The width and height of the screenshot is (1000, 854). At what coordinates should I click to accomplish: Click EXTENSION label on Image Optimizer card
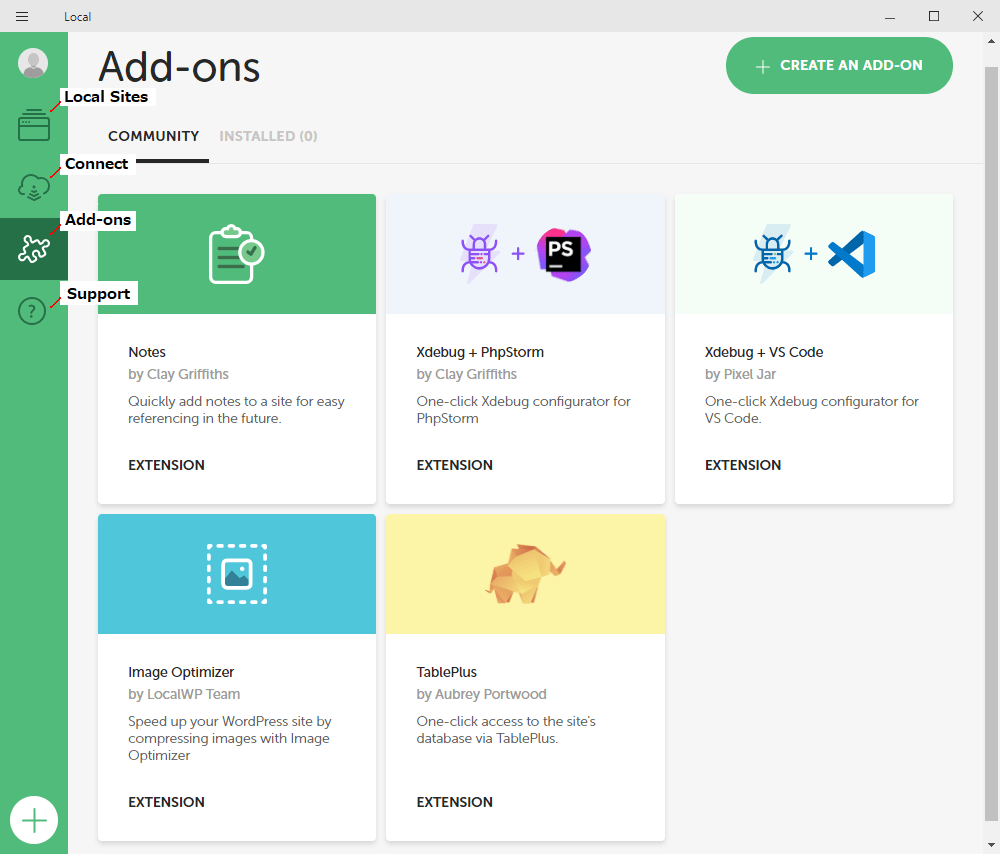[x=166, y=802]
